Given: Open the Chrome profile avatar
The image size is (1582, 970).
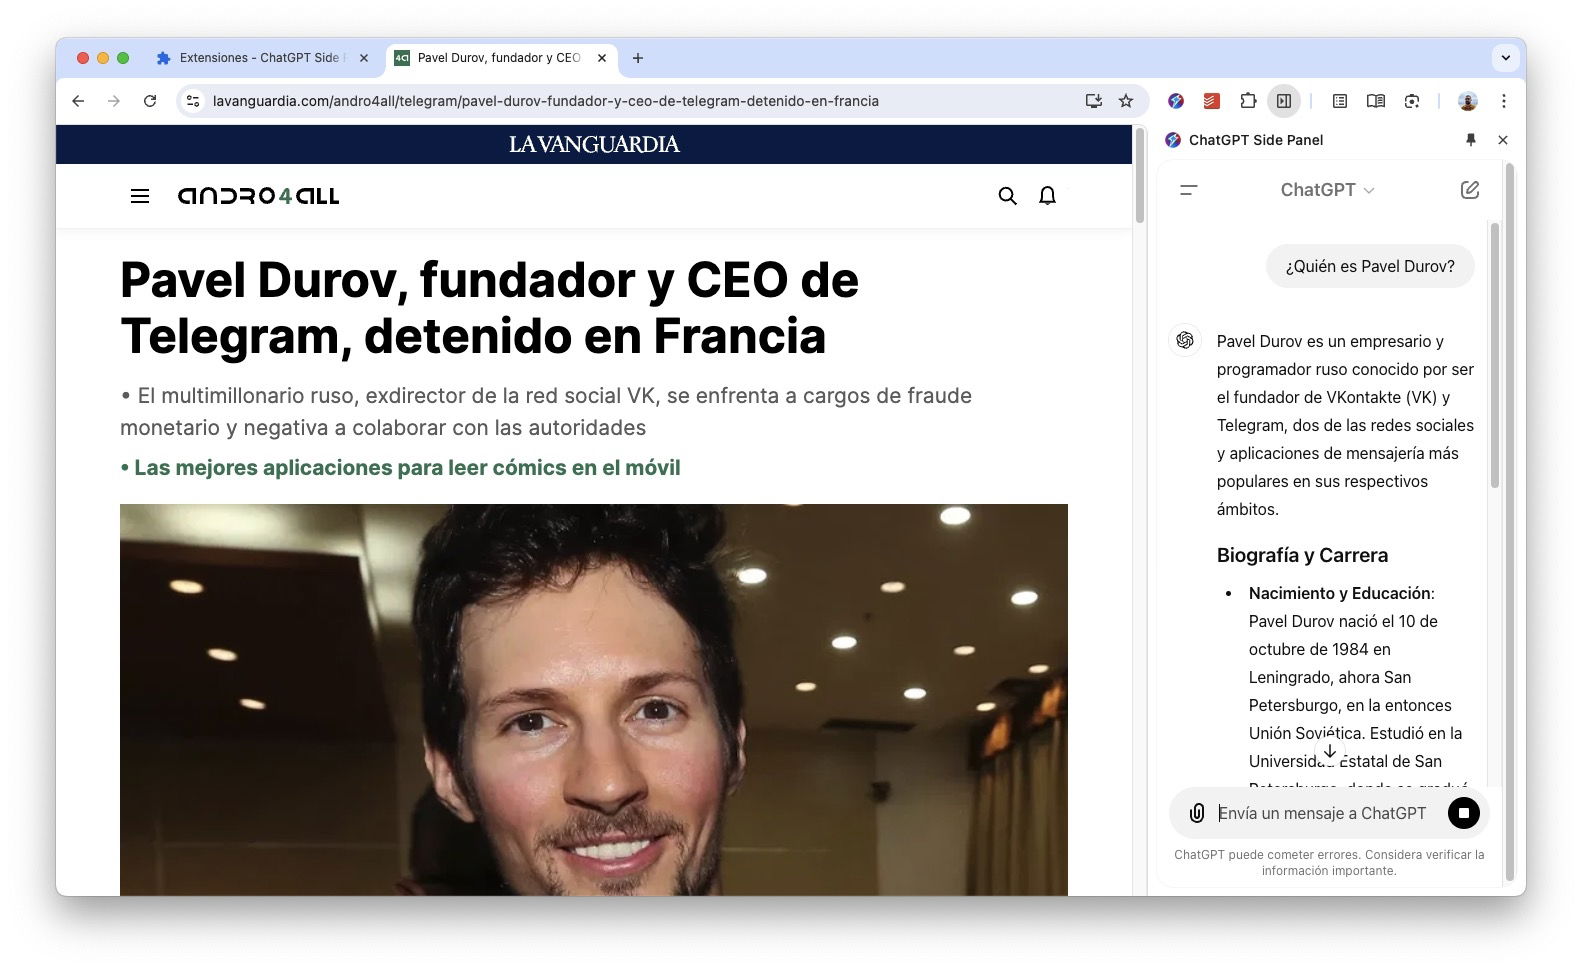Looking at the screenshot, I should click(x=1468, y=101).
